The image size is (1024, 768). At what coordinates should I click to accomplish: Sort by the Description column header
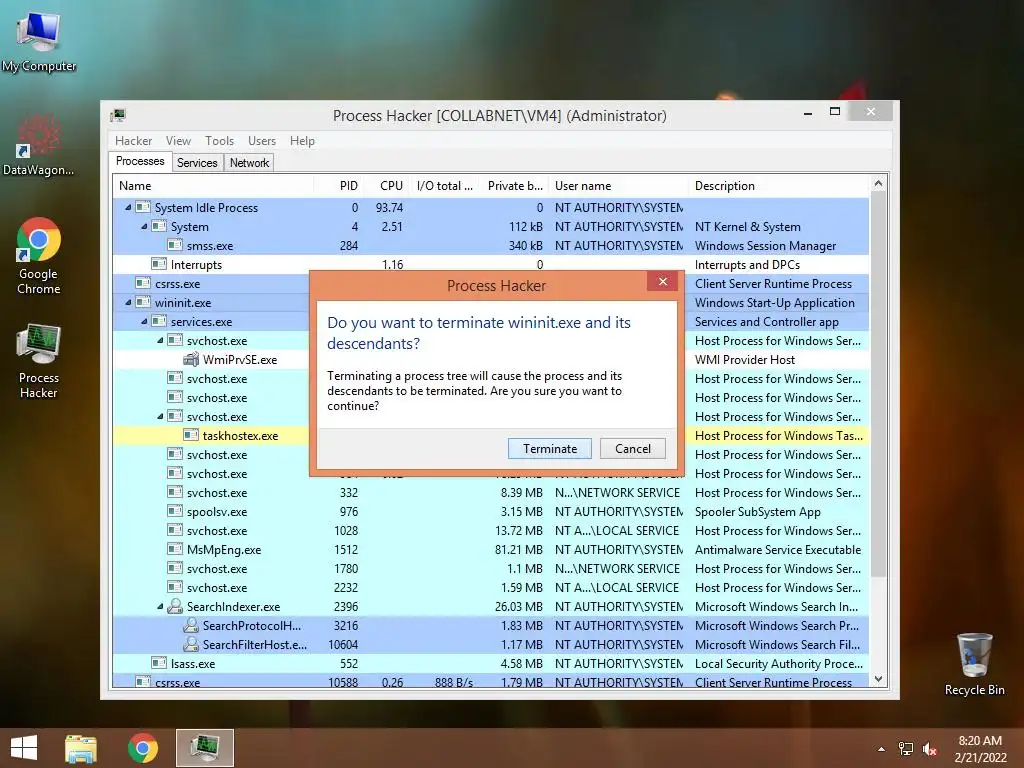[780, 185]
